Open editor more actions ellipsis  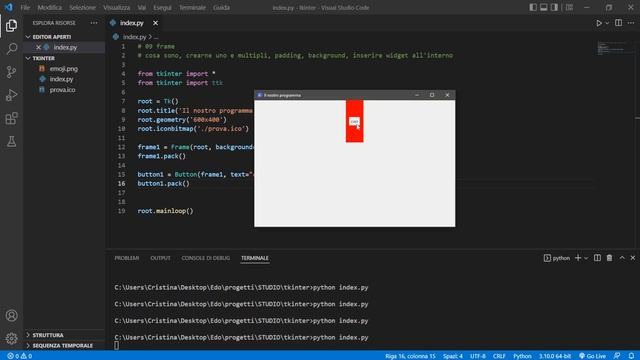[631, 23]
